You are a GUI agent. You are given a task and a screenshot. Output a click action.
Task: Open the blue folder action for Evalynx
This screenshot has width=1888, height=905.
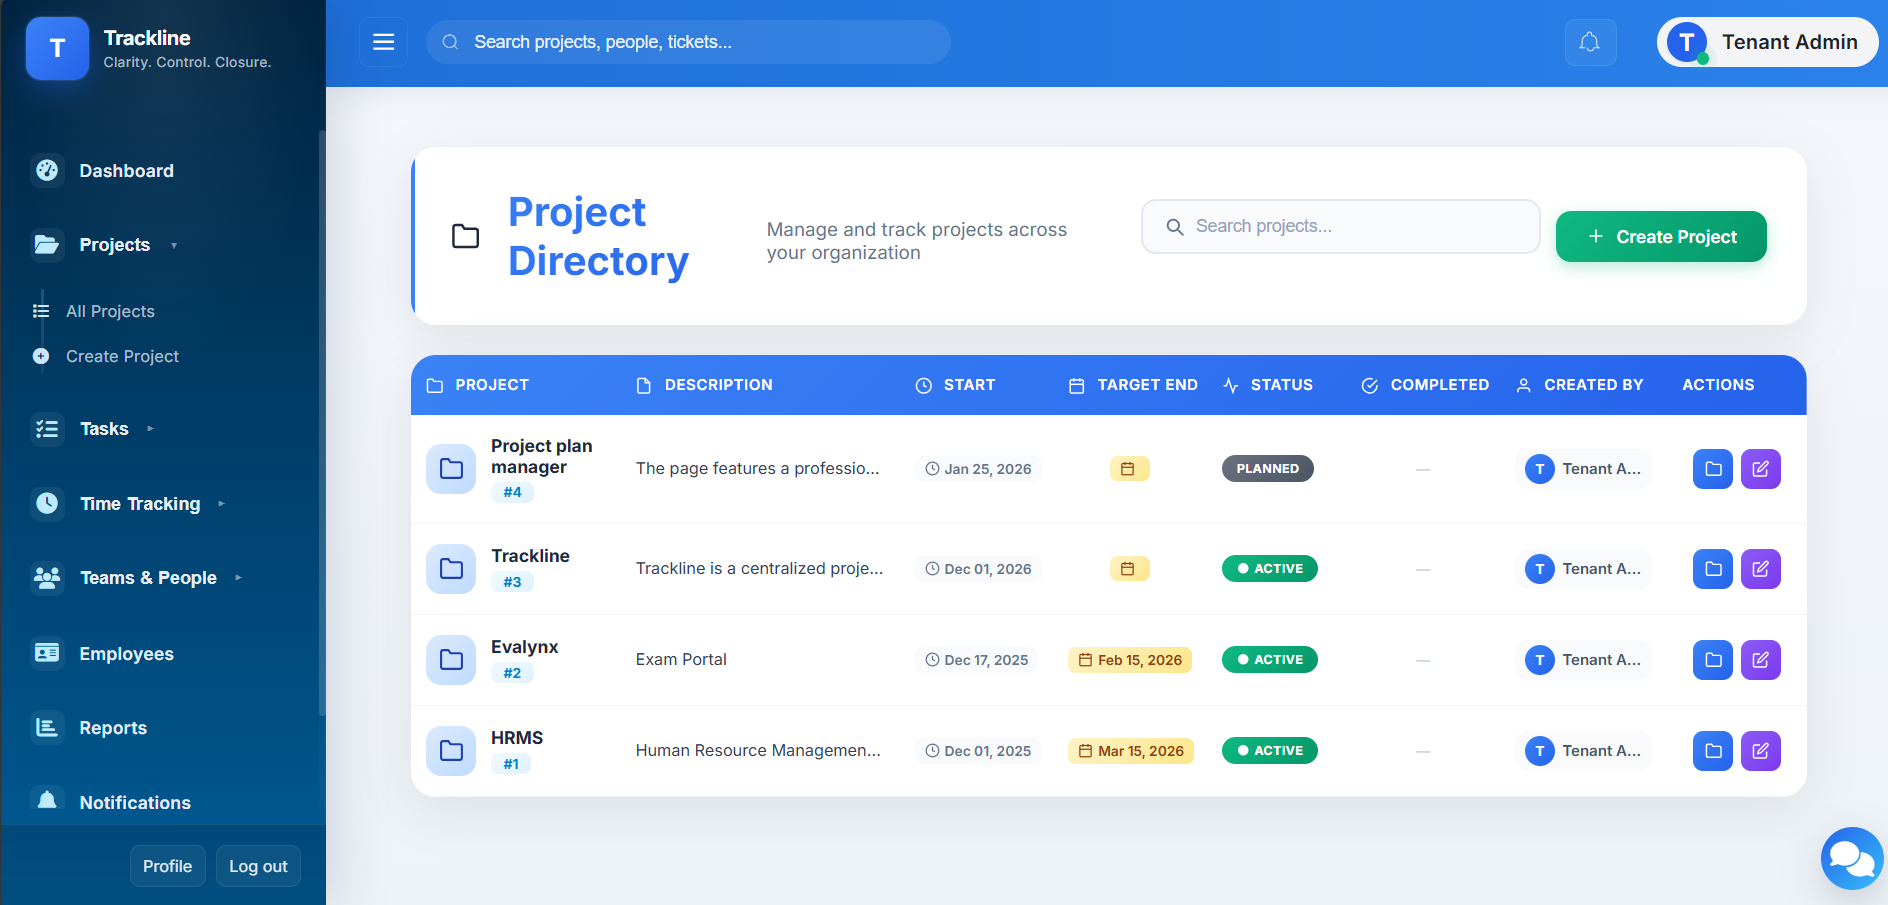point(1712,660)
